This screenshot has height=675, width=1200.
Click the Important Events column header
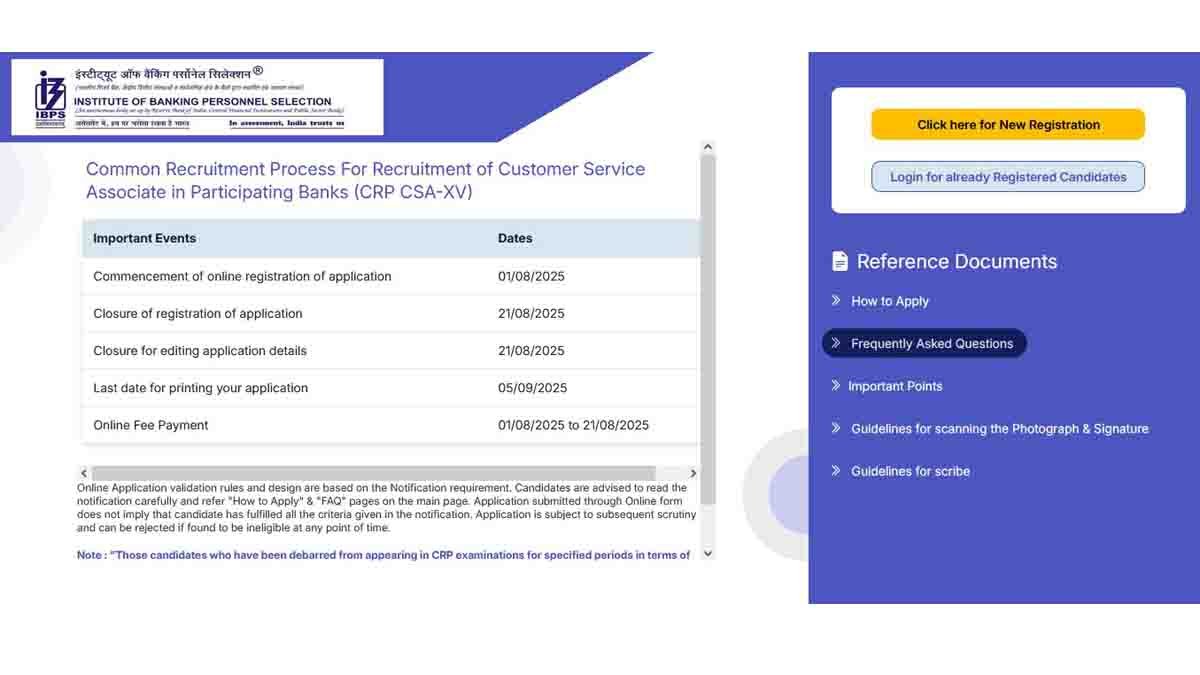[x=144, y=238]
